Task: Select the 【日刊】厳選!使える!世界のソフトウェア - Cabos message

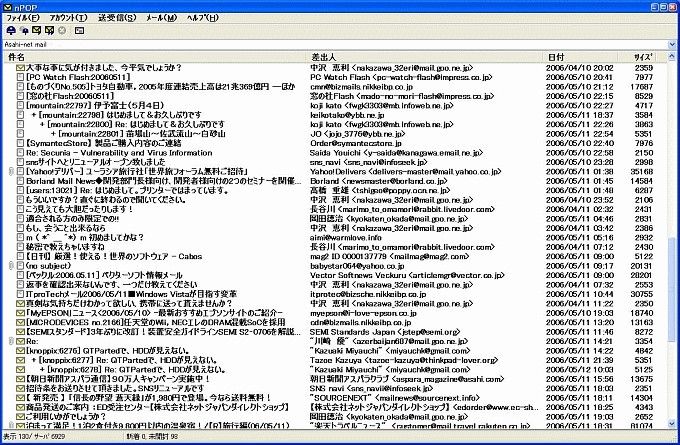Action: (114, 256)
